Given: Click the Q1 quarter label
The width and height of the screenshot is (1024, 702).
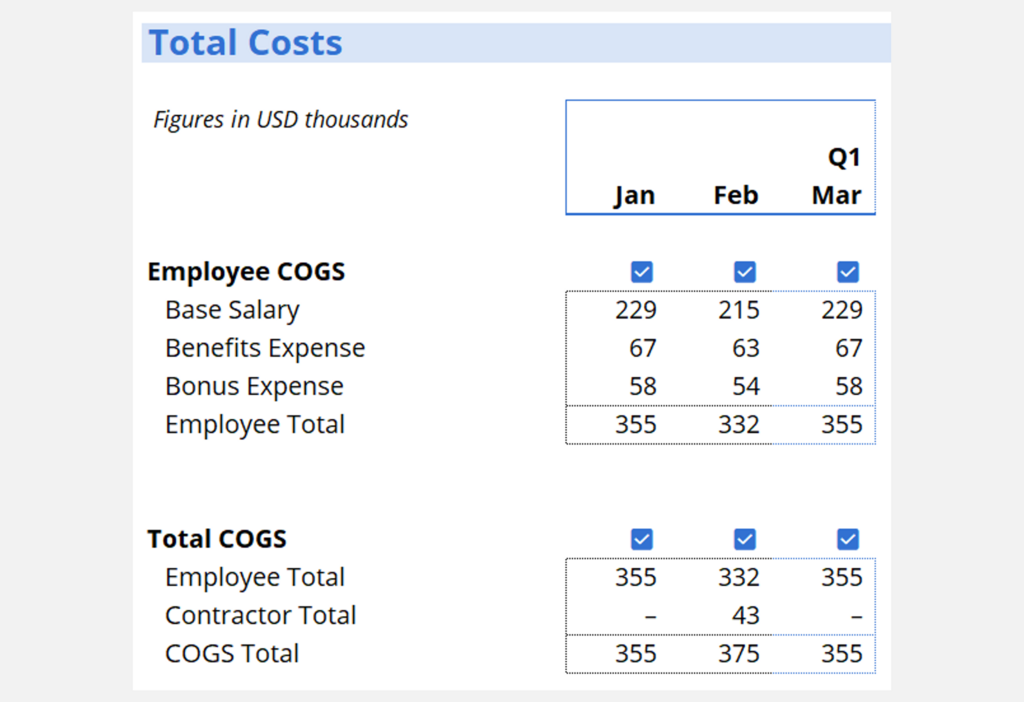Looking at the screenshot, I should pos(844,158).
